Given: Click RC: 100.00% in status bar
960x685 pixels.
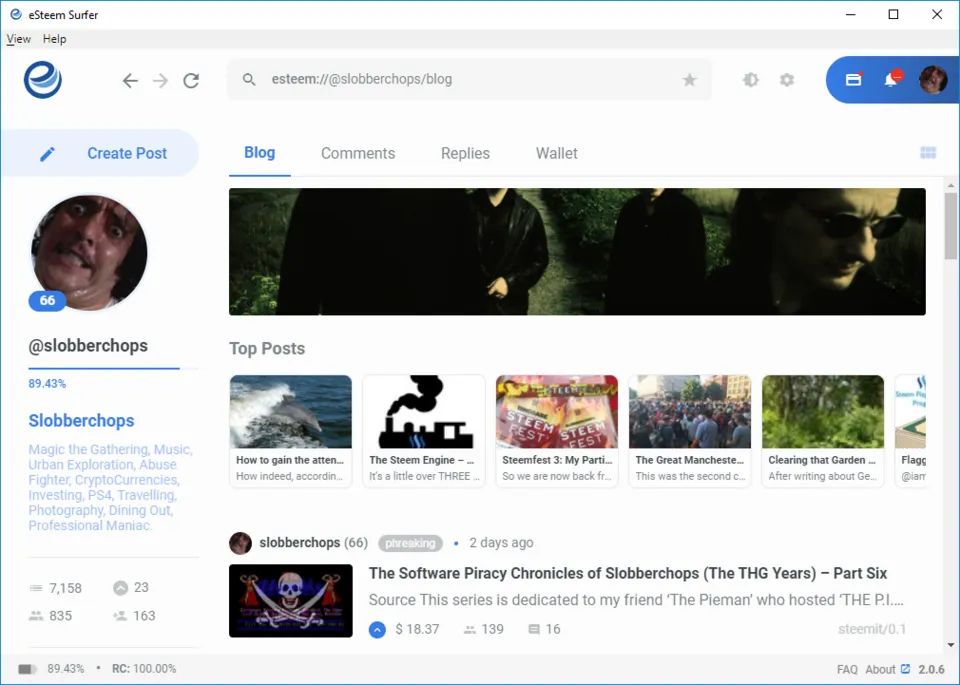Looking at the screenshot, I should pyautogui.click(x=144, y=669).
